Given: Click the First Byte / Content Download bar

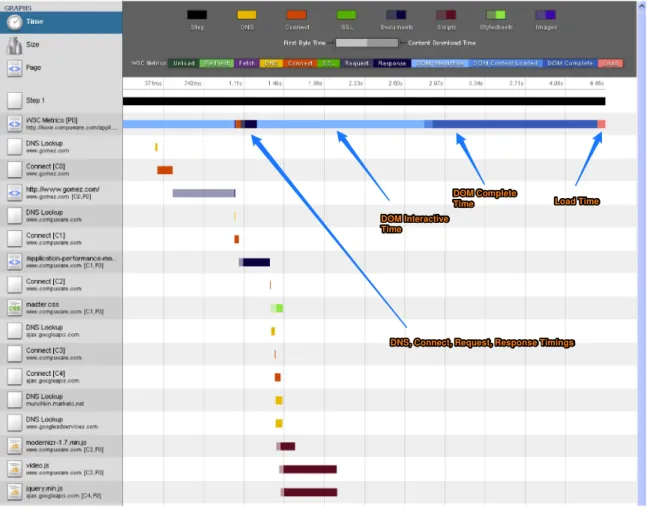Looking at the screenshot, I should click(x=367, y=43).
